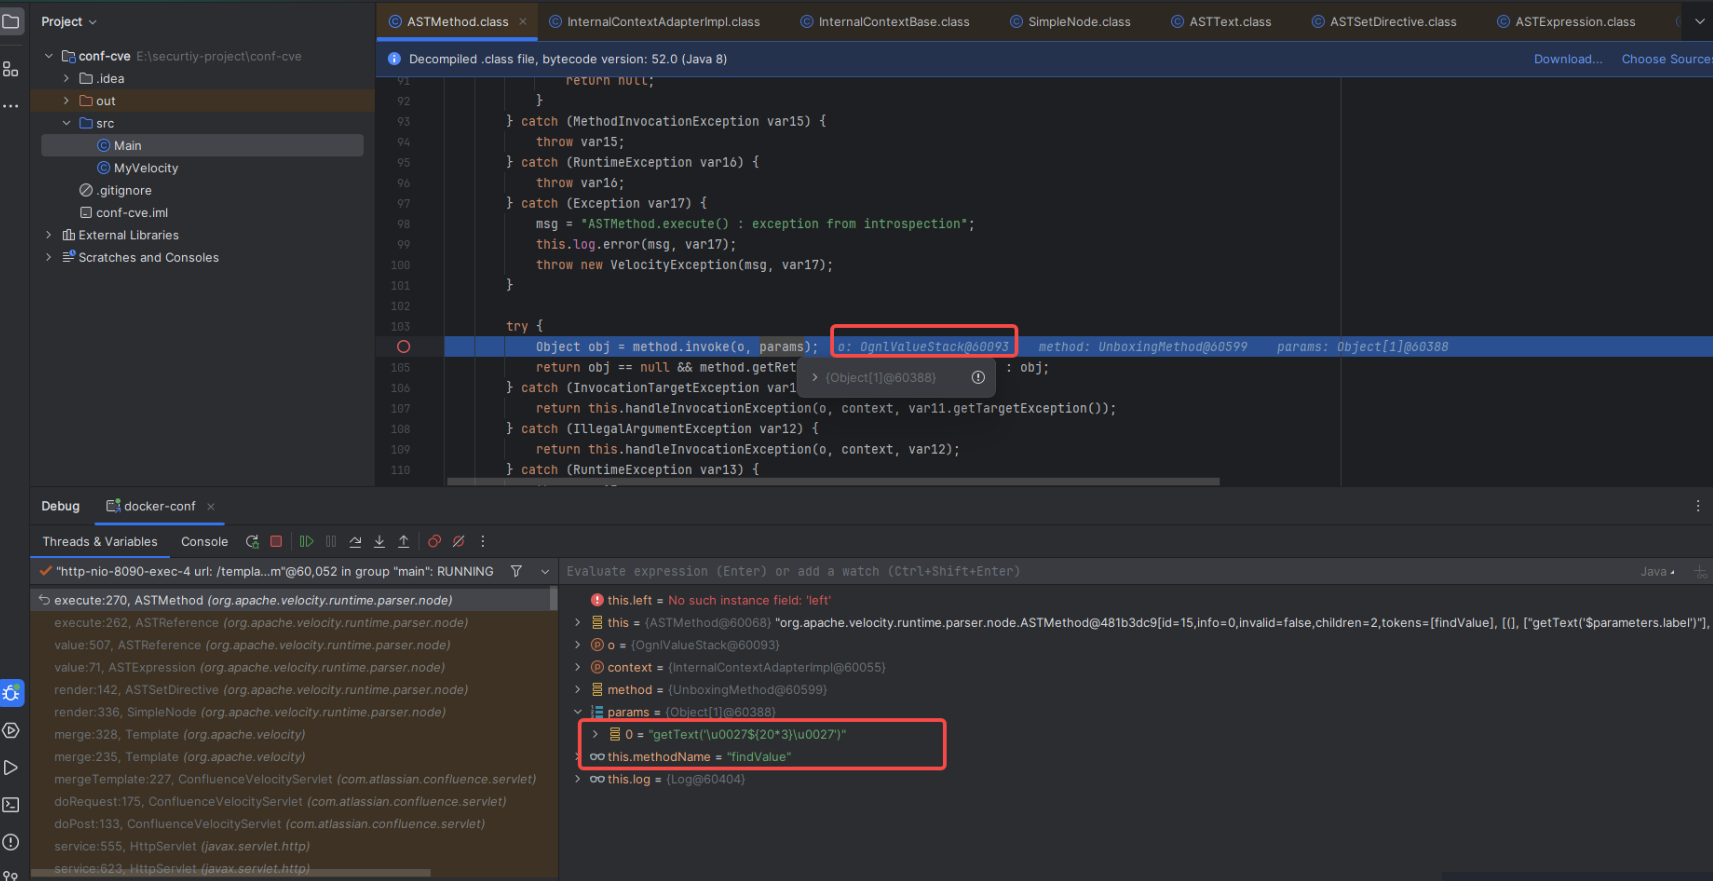Switch to SimpleNode.class tab
This screenshot has width=1713, height=881.
[1070, 21]
